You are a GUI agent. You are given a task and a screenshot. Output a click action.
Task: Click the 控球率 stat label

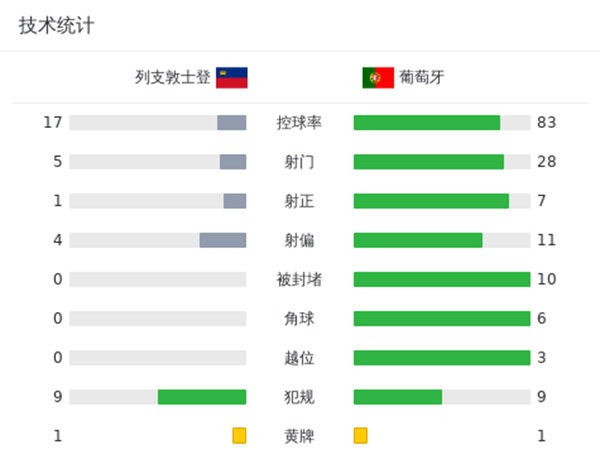point(300,123)
